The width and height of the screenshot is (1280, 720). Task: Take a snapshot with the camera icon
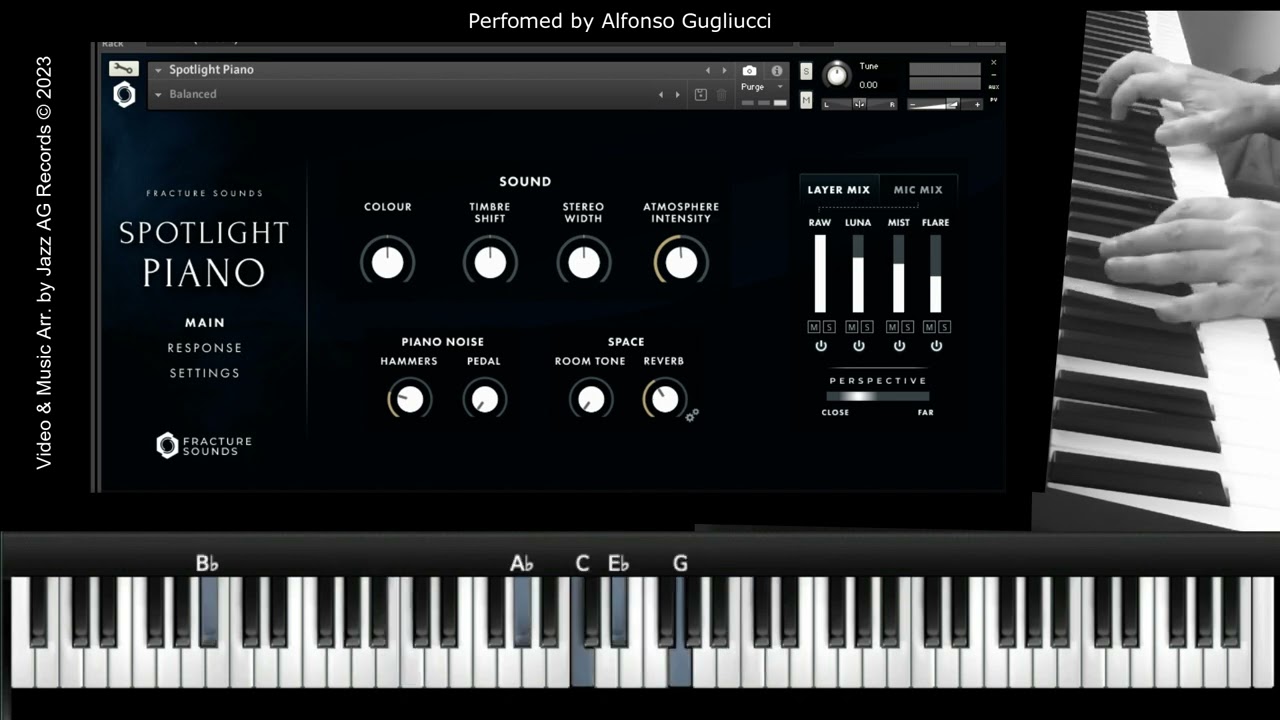pyautogui.click(x=749, y=71)
